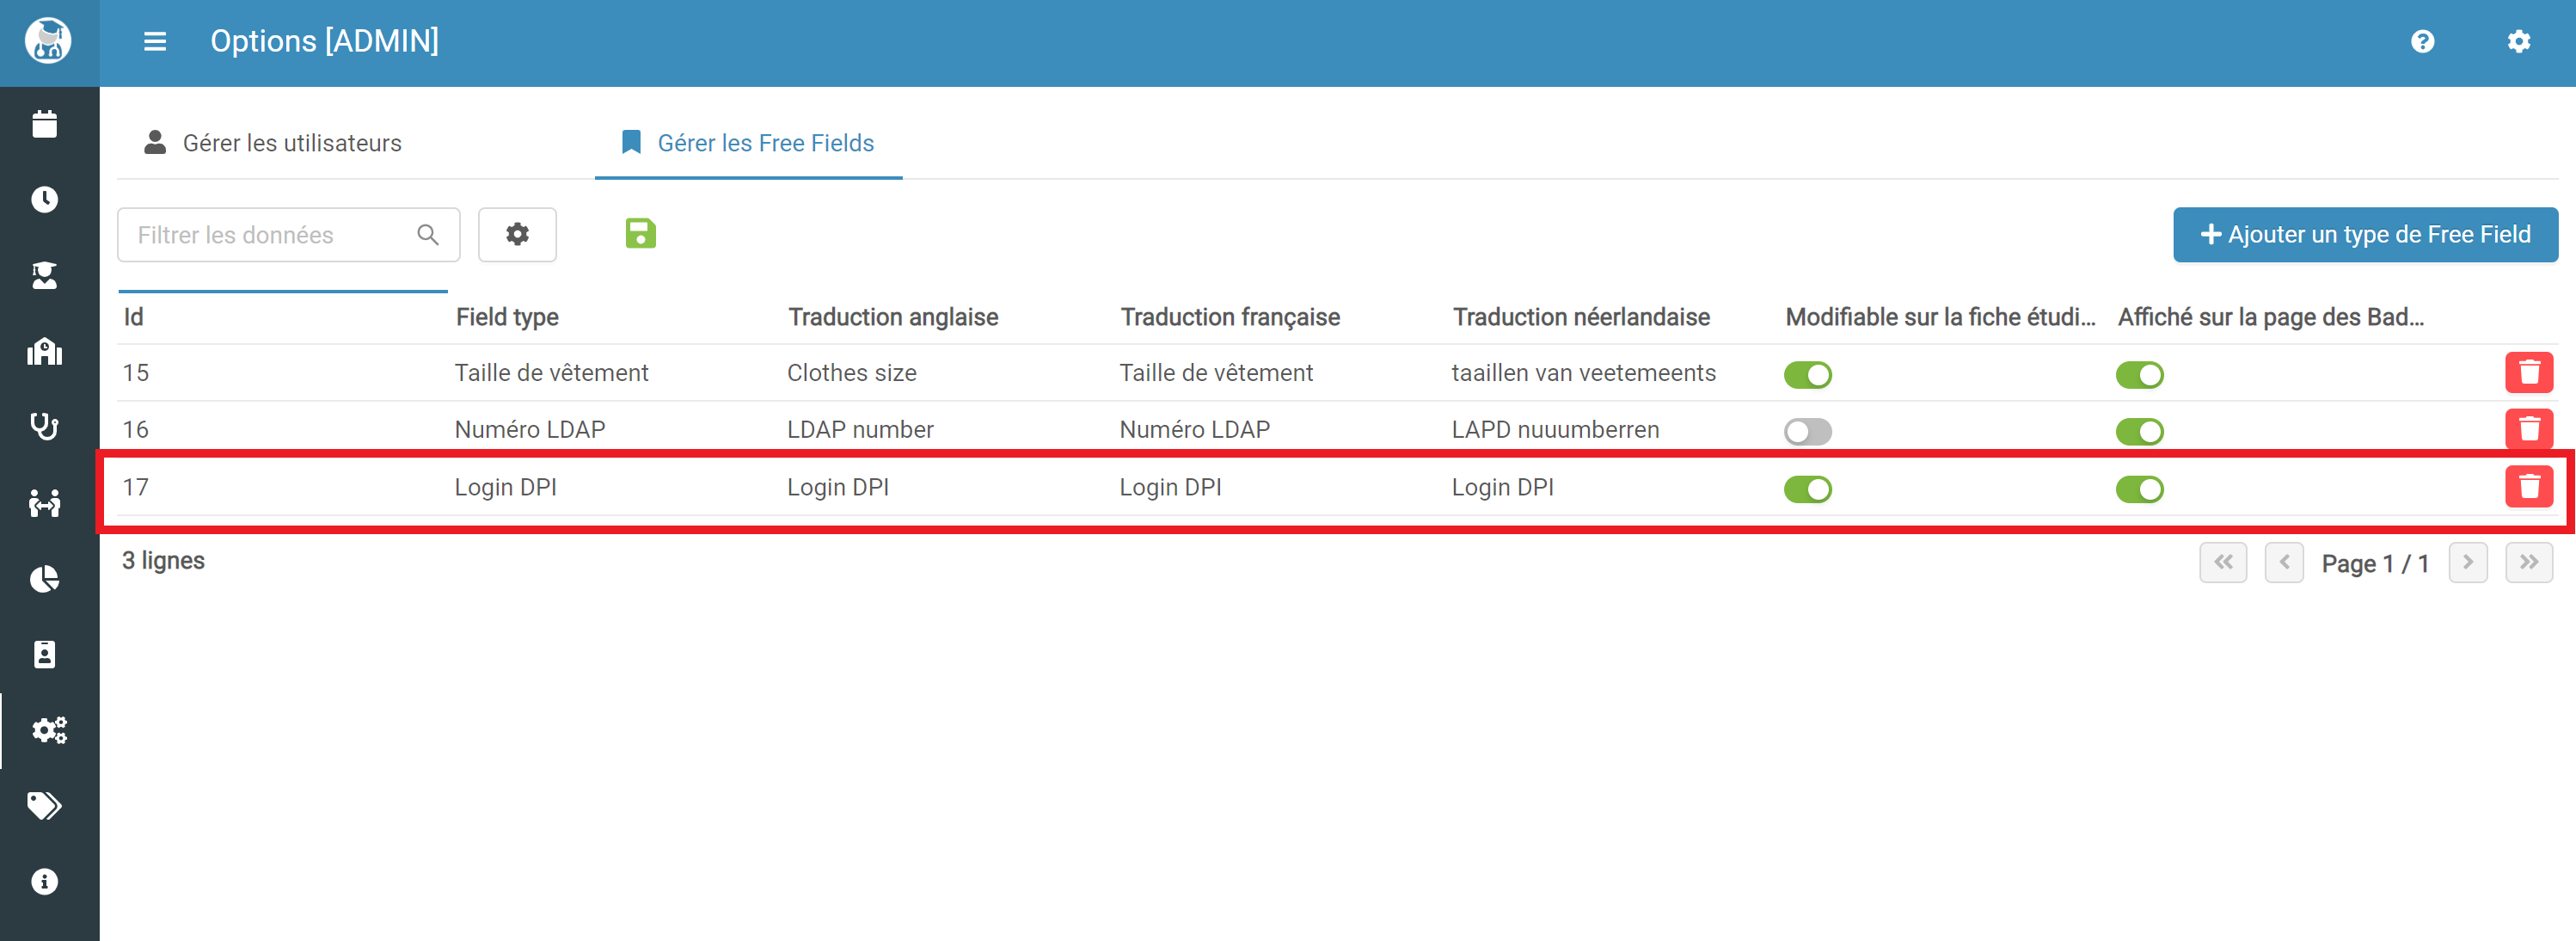
Task: Open the calendar icon in sidebar
Action: pos(44,124)
